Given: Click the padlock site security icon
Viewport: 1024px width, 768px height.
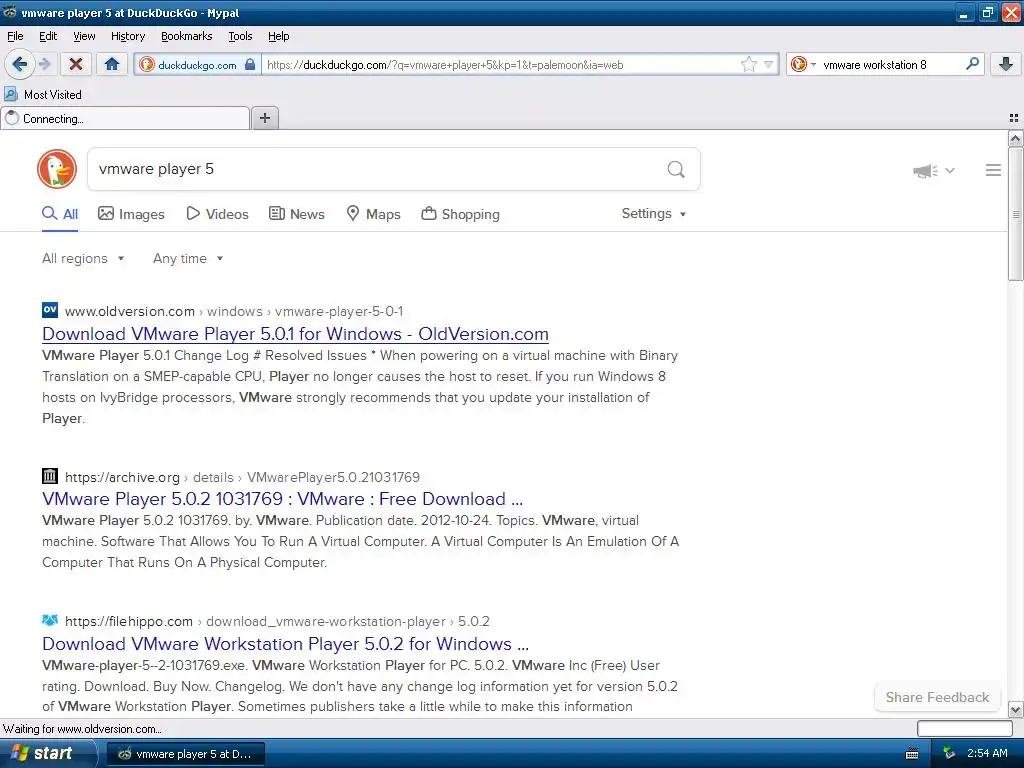Looking at the screenshot, I should pyautogui.click(x=250, y=64).
